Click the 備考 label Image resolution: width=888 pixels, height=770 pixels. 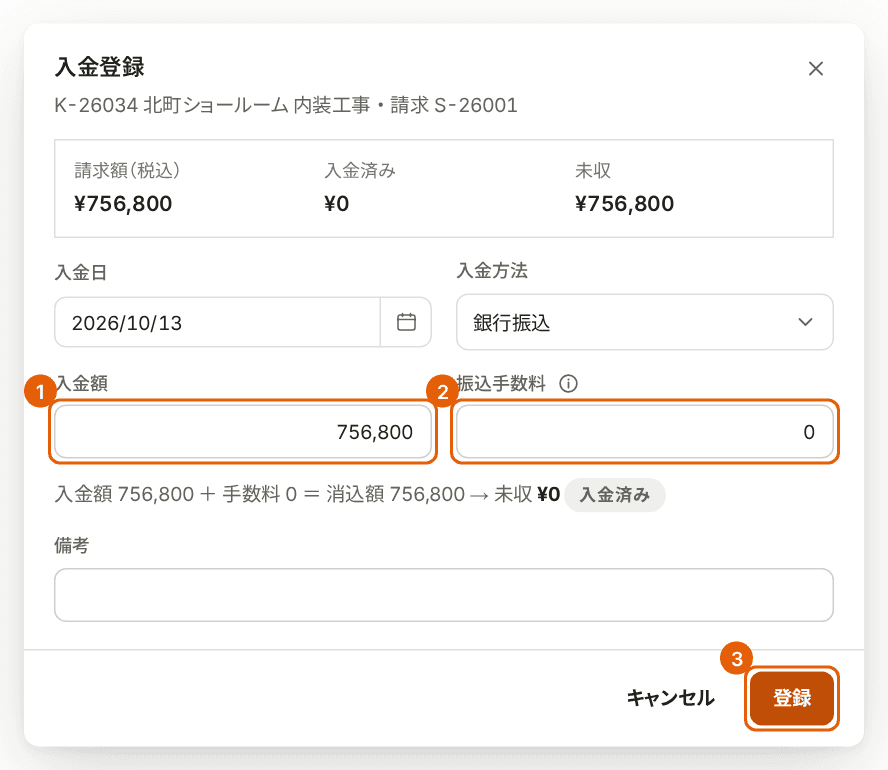click(x=72, y=545)
